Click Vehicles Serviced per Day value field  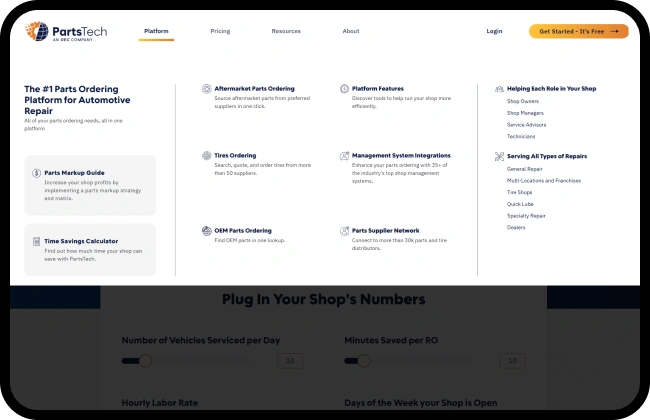(290, 361)
